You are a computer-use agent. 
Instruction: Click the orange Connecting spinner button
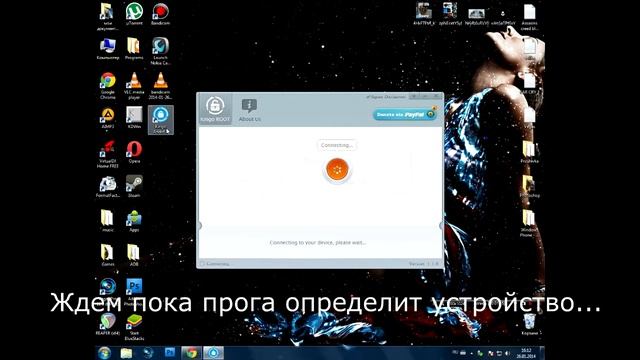point(337,169)
